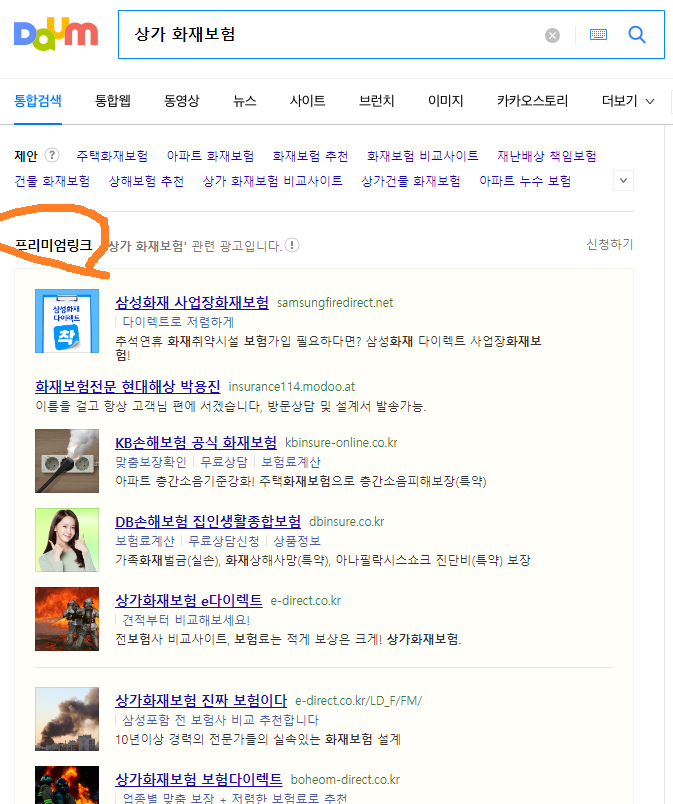673x804 pixels.
Task: Expand the suggestions list chevron
Action: 623,180
